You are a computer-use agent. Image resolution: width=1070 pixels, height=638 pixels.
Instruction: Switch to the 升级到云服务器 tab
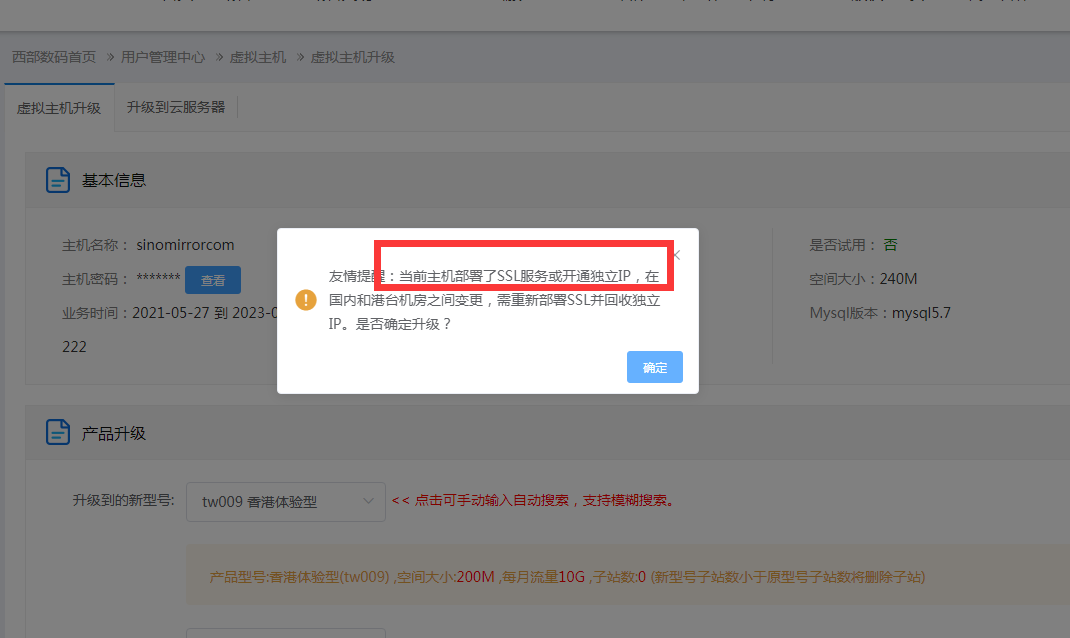176,107
